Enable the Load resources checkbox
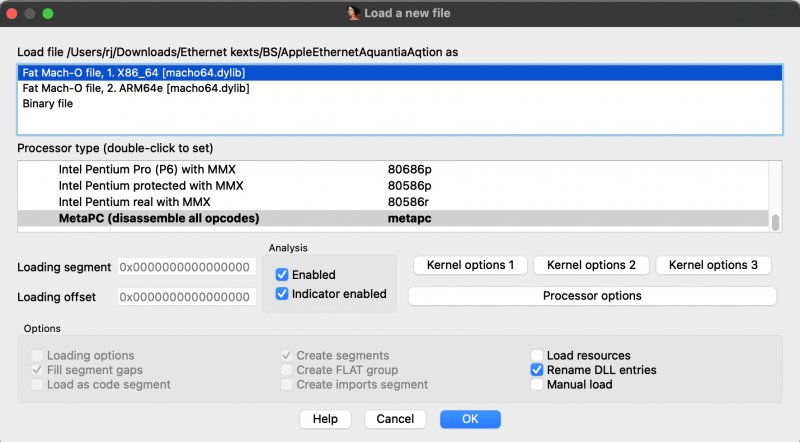Image resolution: width=800 pixels, height=442 pixels. (x=537, y=355)
